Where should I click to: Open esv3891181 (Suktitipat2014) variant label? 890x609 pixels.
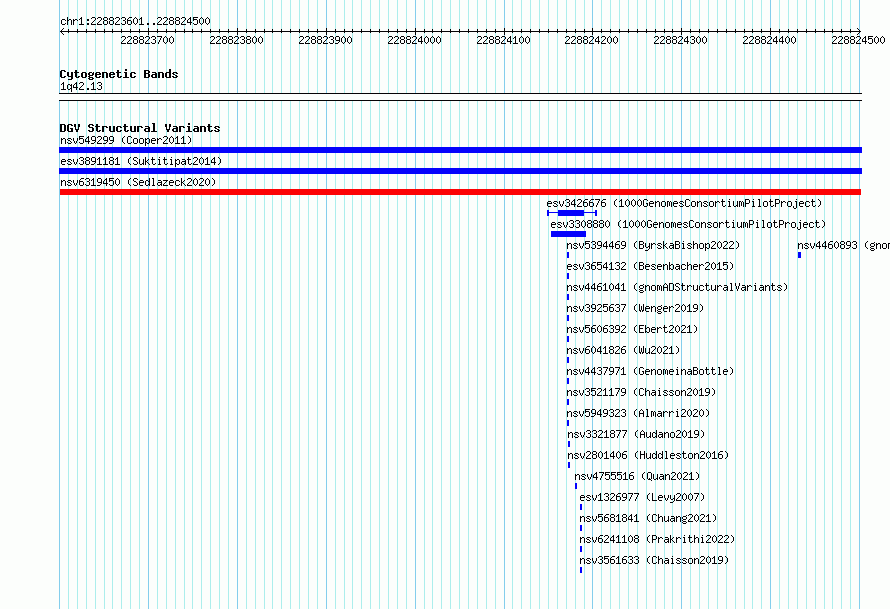141,161
